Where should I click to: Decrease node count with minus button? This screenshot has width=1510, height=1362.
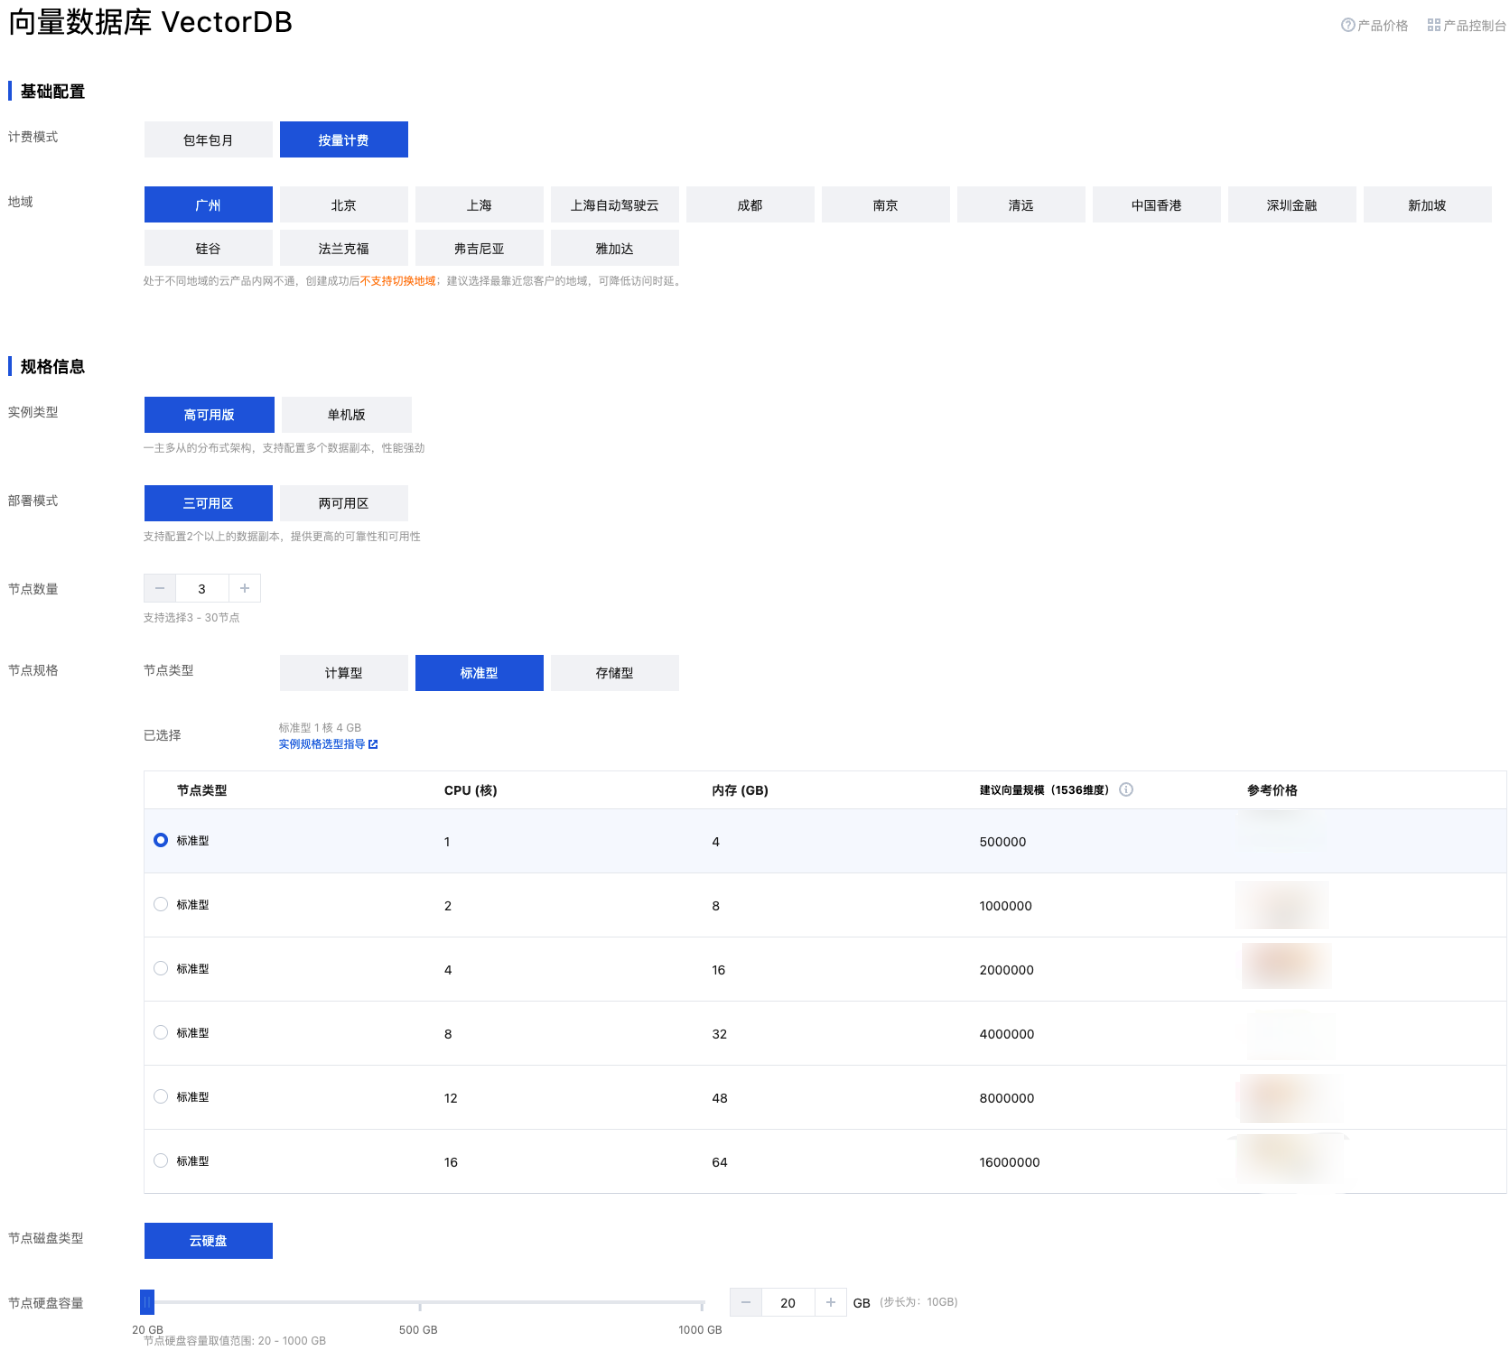pos(160,589)
